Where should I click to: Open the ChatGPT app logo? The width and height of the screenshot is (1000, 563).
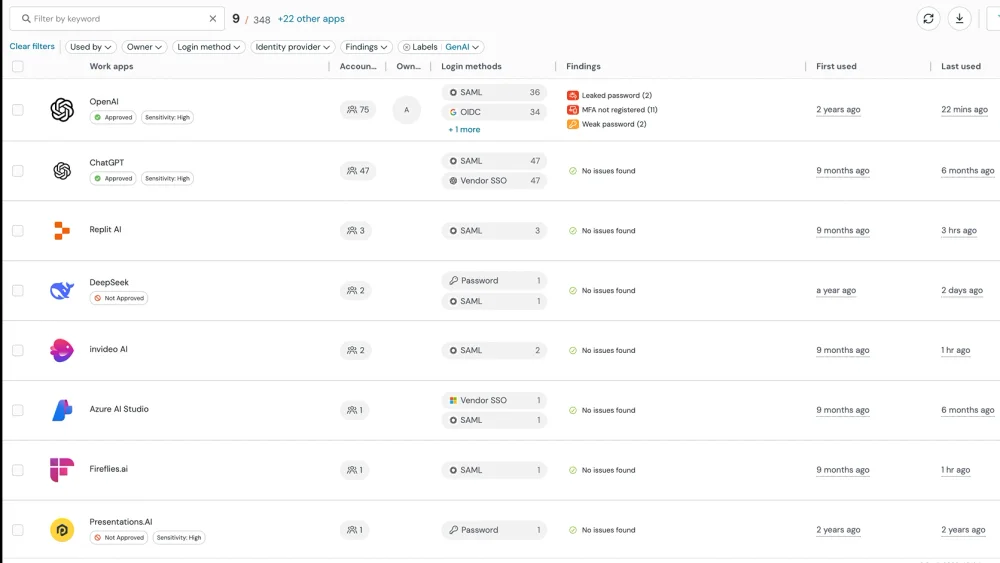[x=62, y=171]
